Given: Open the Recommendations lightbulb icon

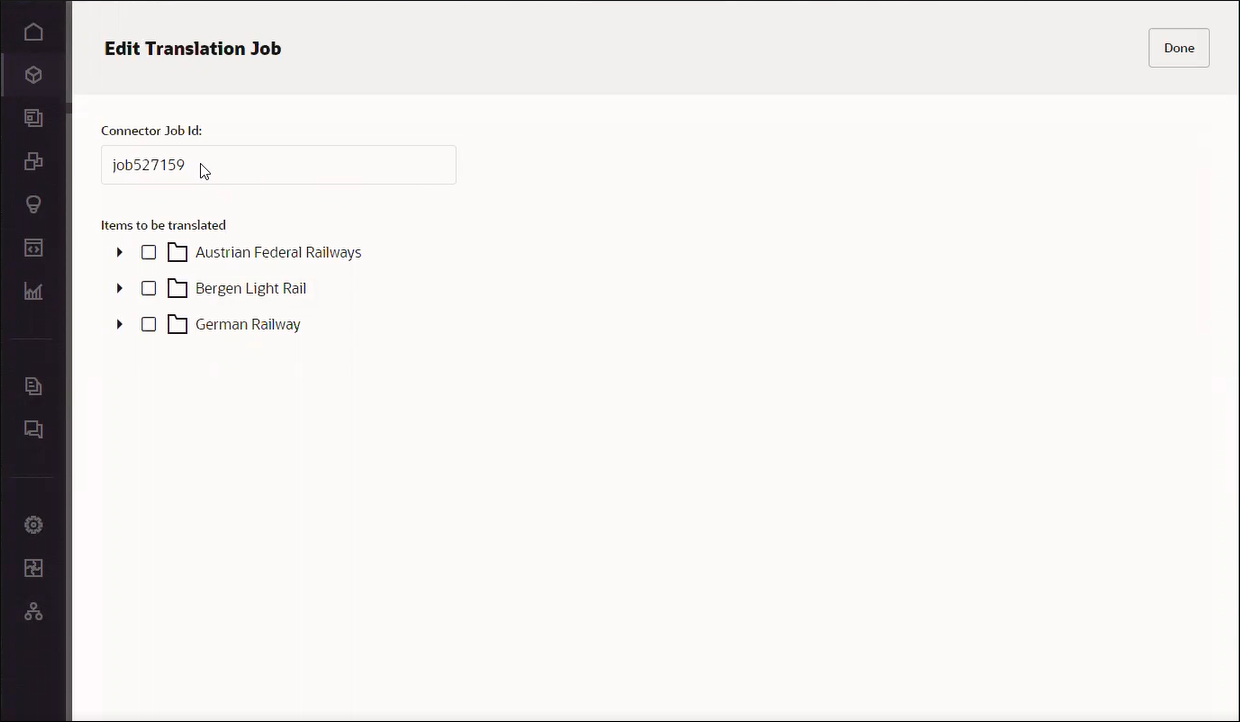Looking at the screenshot, I should [33, 204].
